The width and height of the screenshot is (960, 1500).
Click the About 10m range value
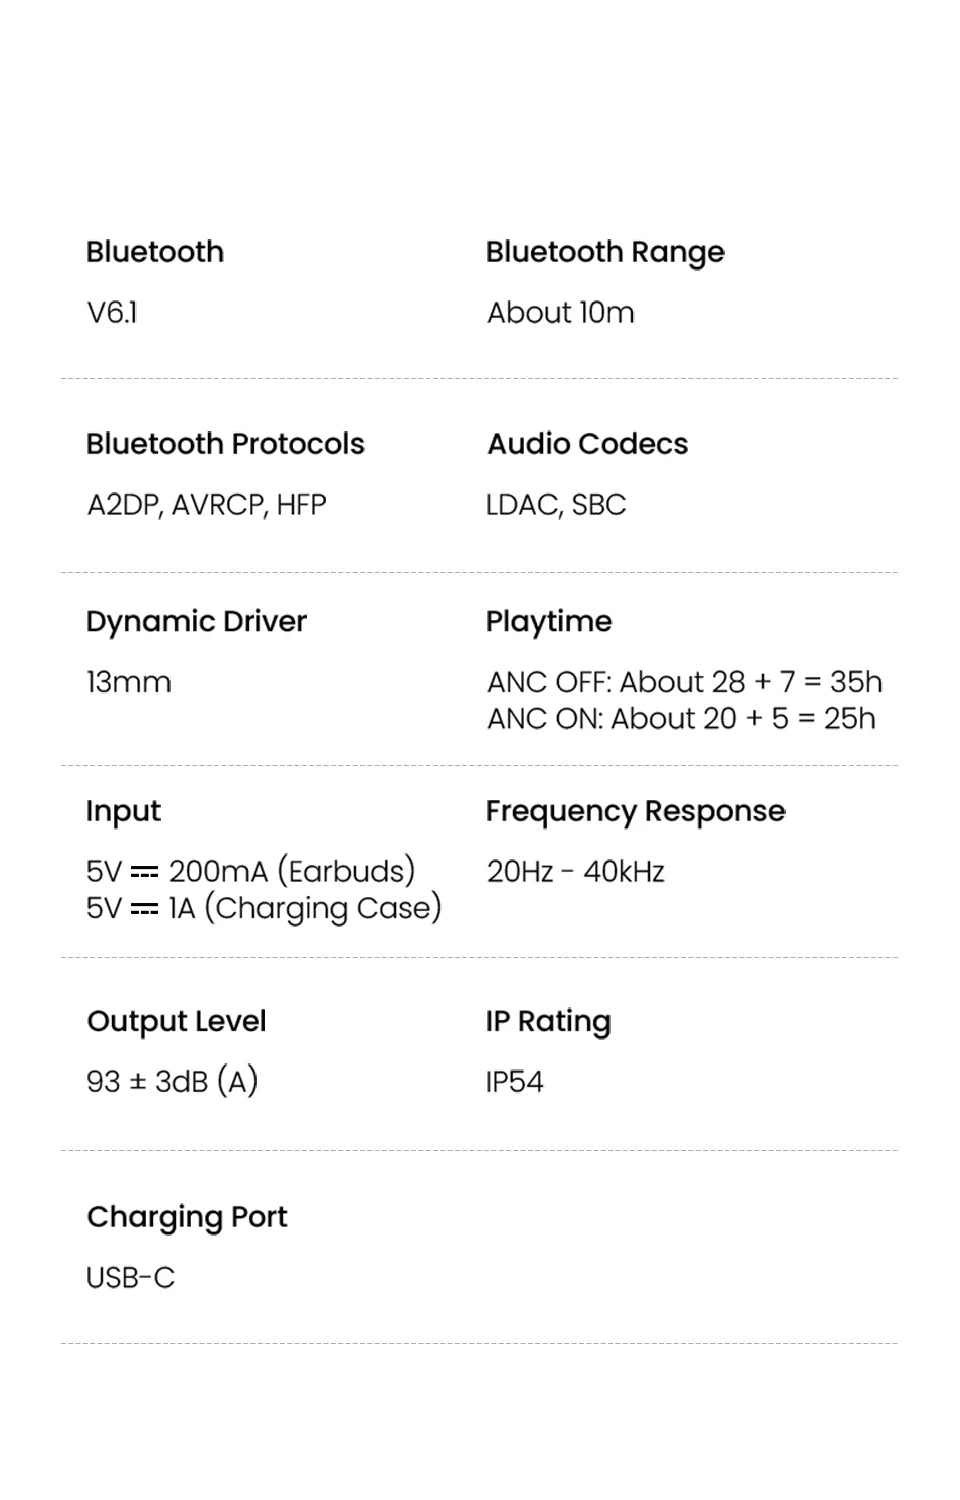[x=560, y=313]
